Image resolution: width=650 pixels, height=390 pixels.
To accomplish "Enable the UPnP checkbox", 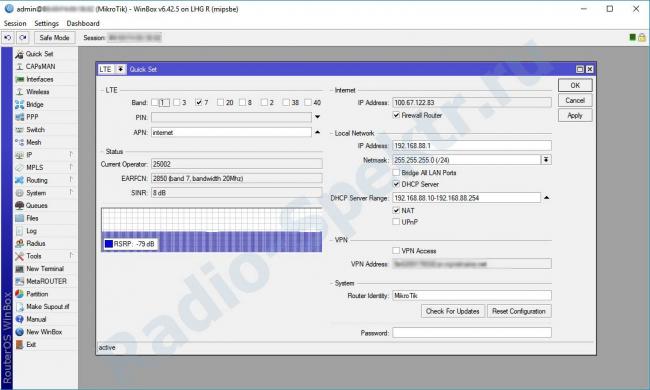I will 396,222.
